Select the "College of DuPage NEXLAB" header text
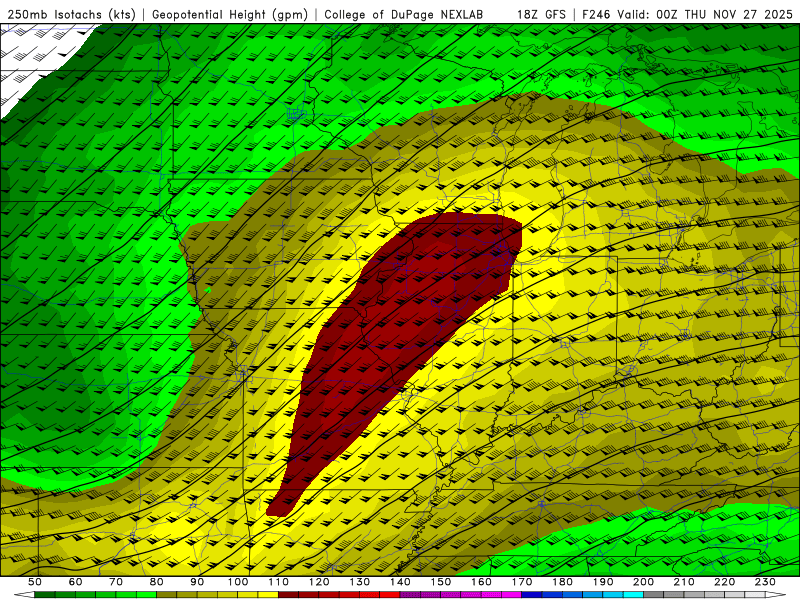 click(404, 15)
